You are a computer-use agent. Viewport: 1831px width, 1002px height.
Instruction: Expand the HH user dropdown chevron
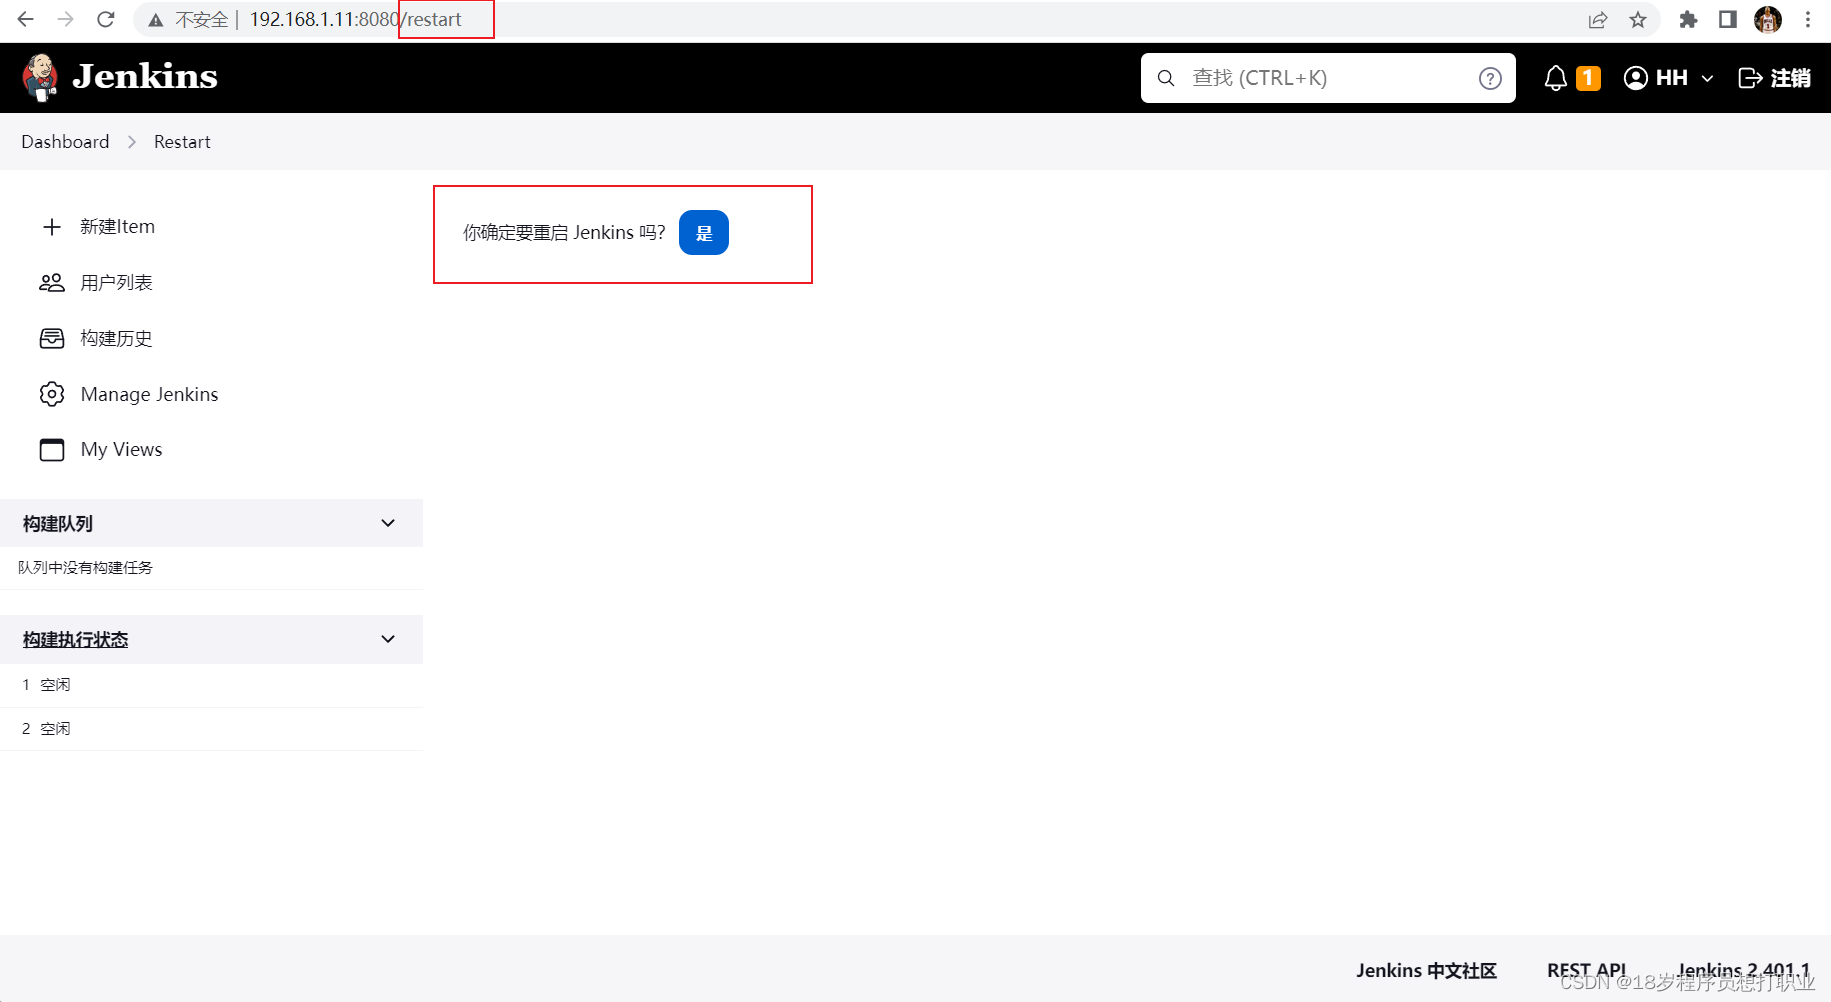coord(1707,78)
